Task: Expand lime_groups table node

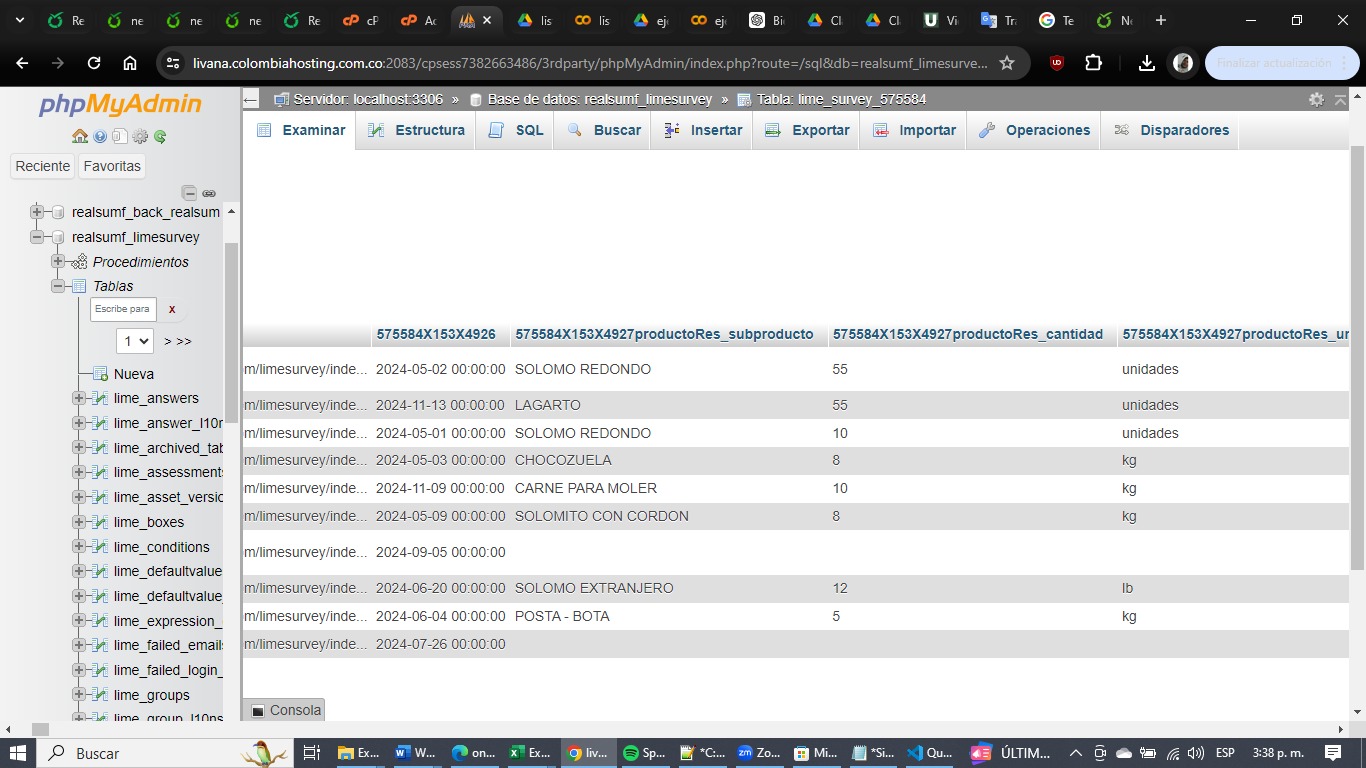Action: [79, 695]
